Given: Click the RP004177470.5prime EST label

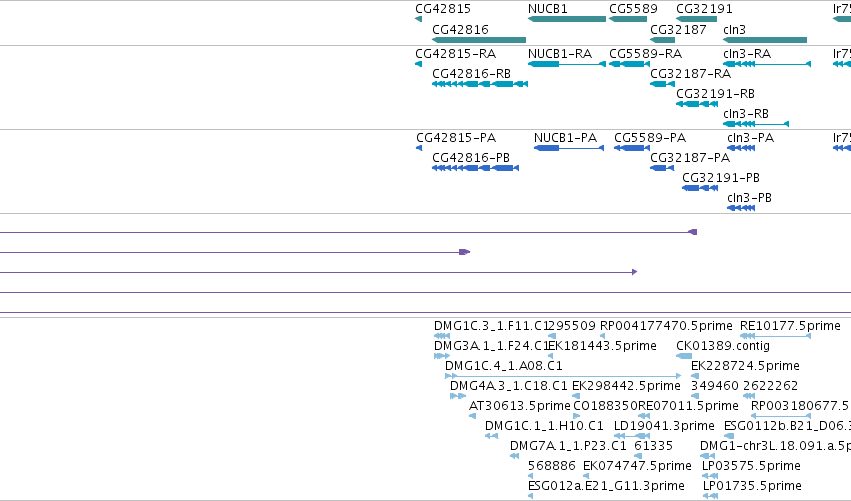Looking at the screenshot, I should click(666, 326).
